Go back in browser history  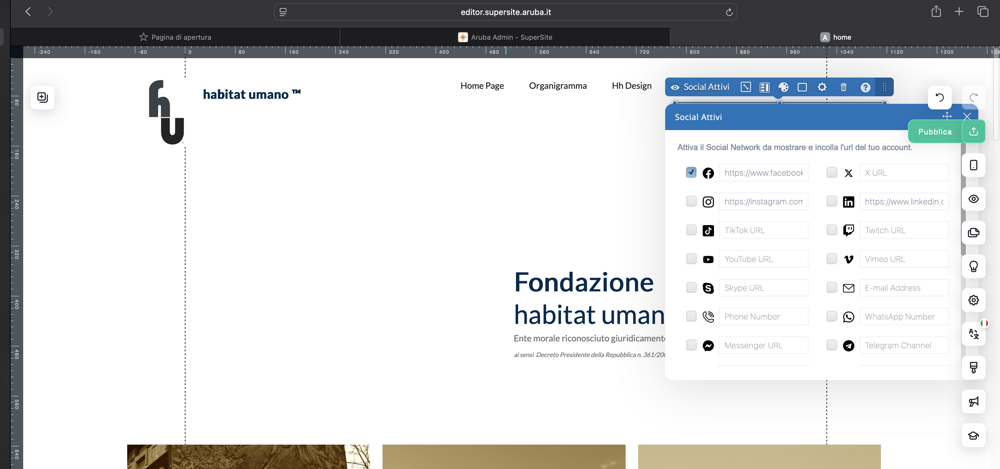(x=28, y=11)
